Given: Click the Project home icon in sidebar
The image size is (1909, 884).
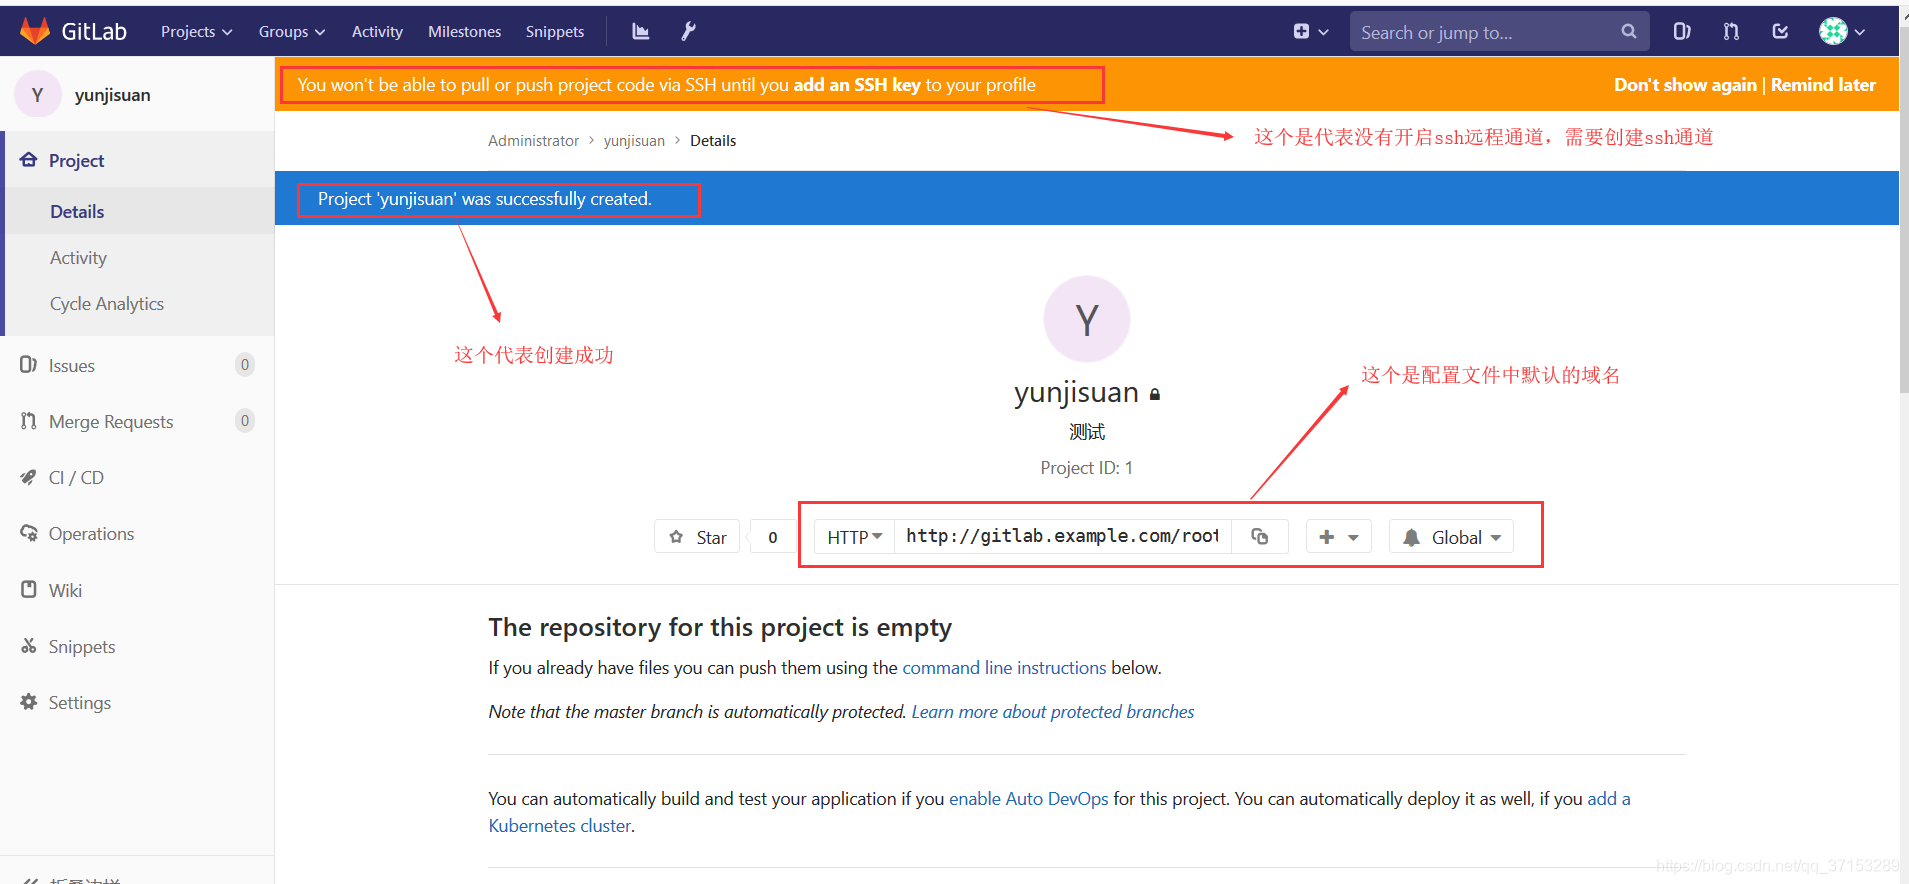Looking at the screenshot, I should click(x=29, y=160).
